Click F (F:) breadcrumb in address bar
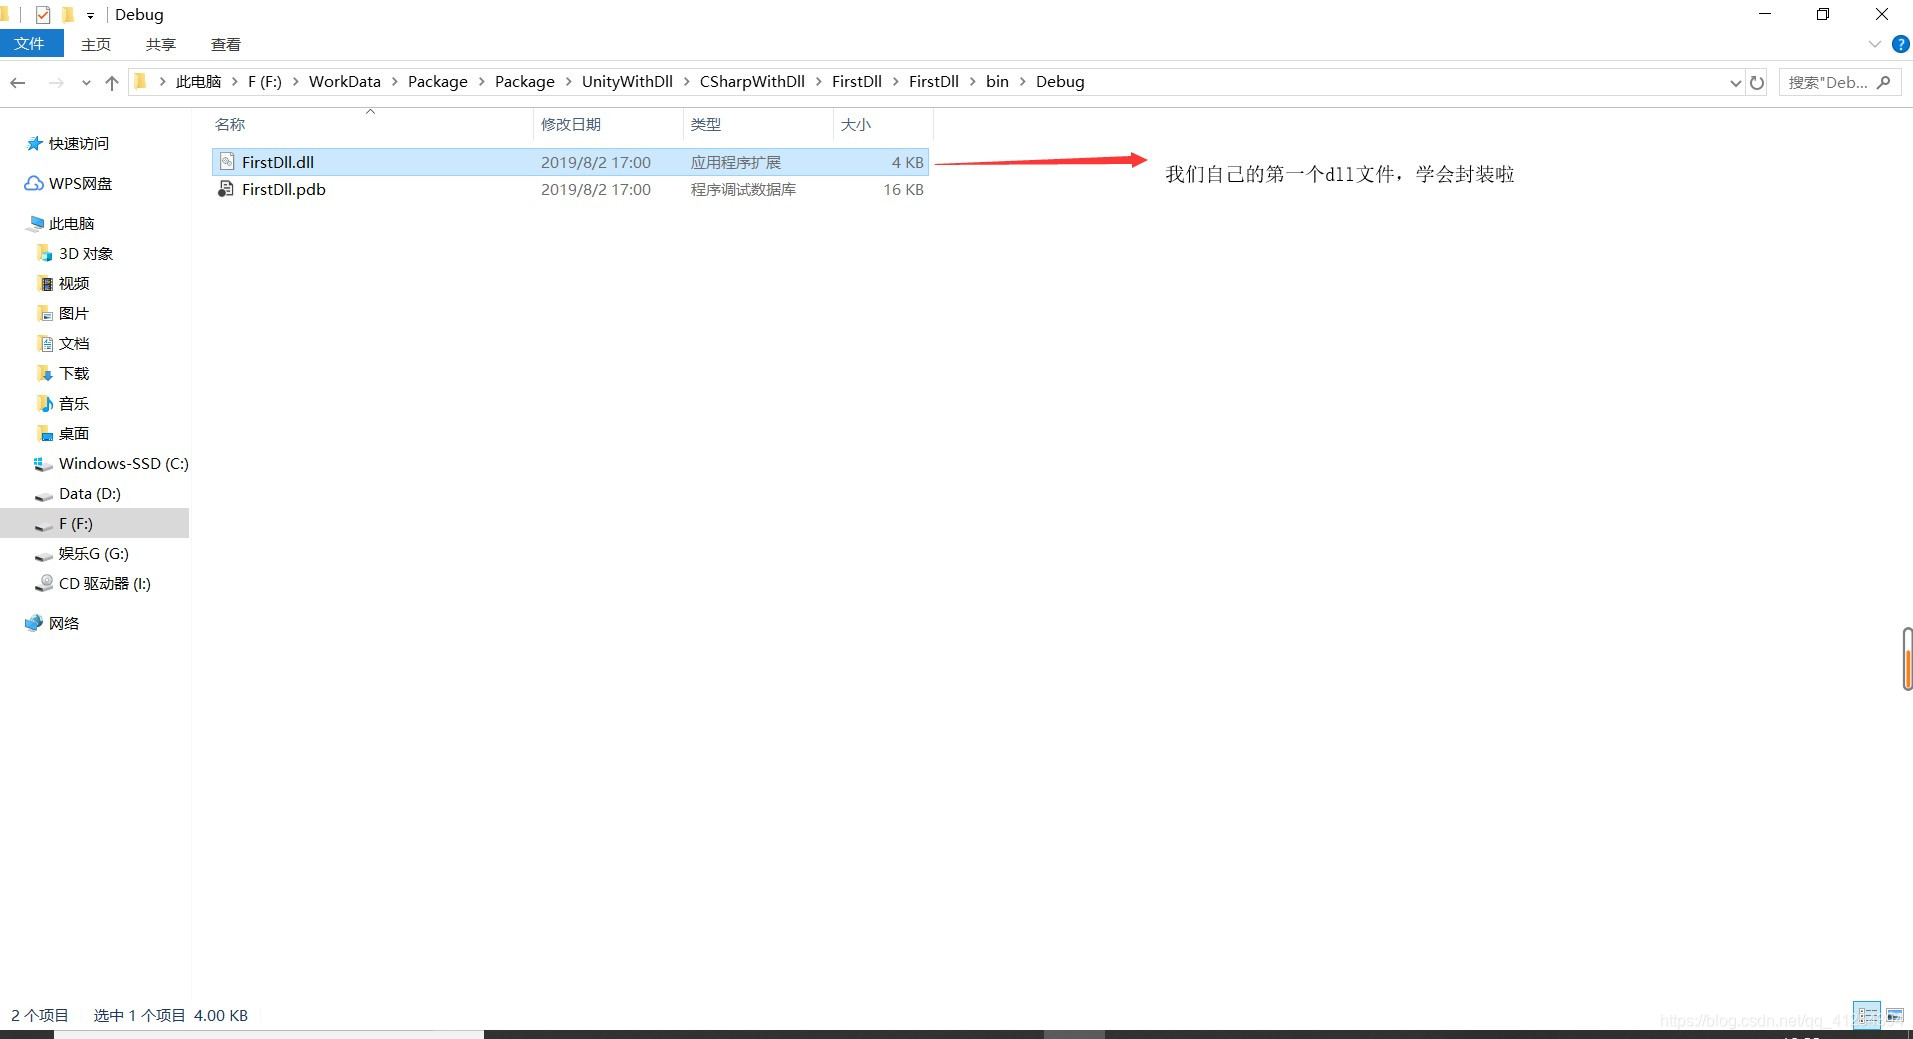The width and height of the screenshot is (1913, 1039). (265, 82)
